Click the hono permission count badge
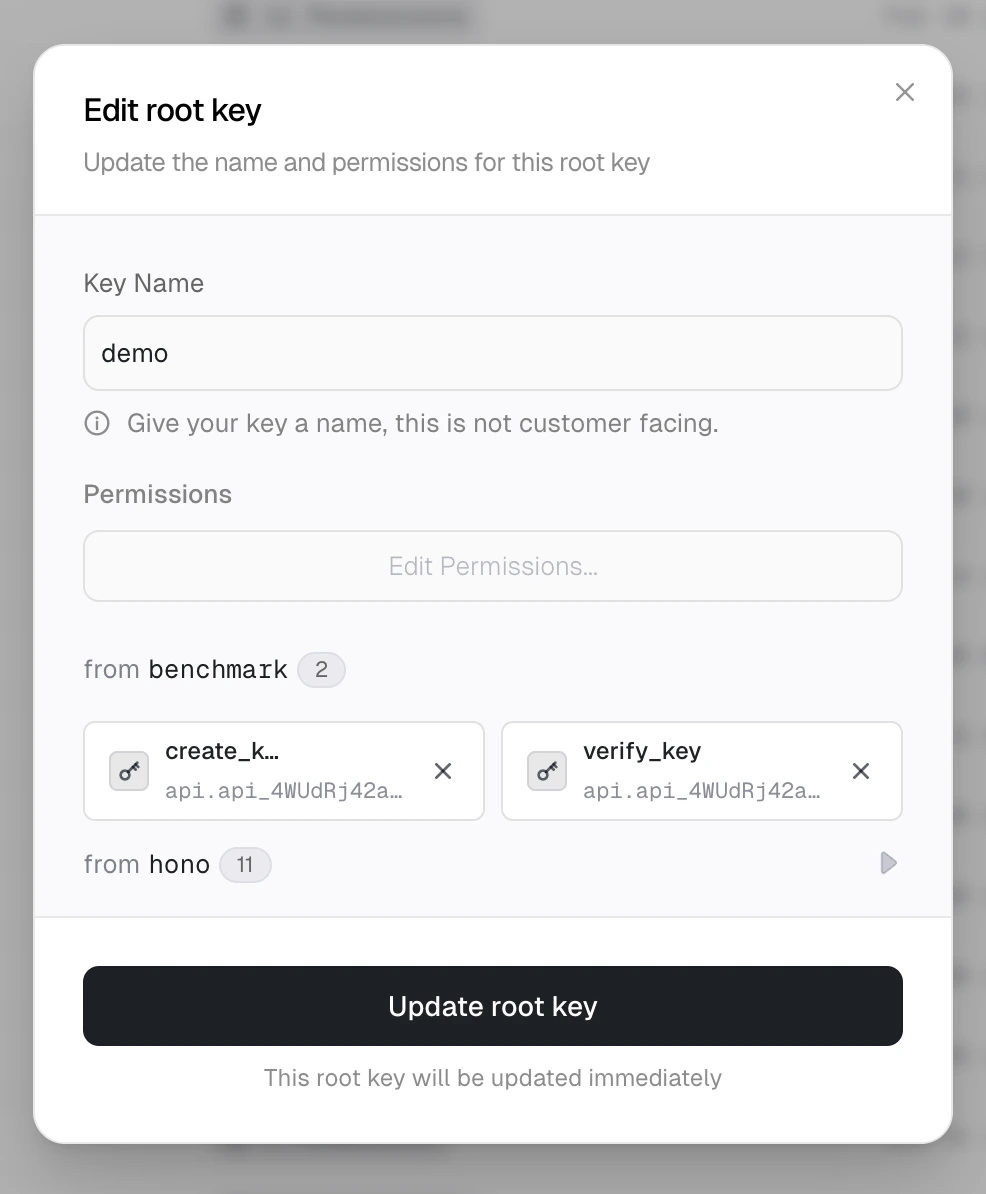The width and height of the screenshot is (986, 1194). coord(245,864)
